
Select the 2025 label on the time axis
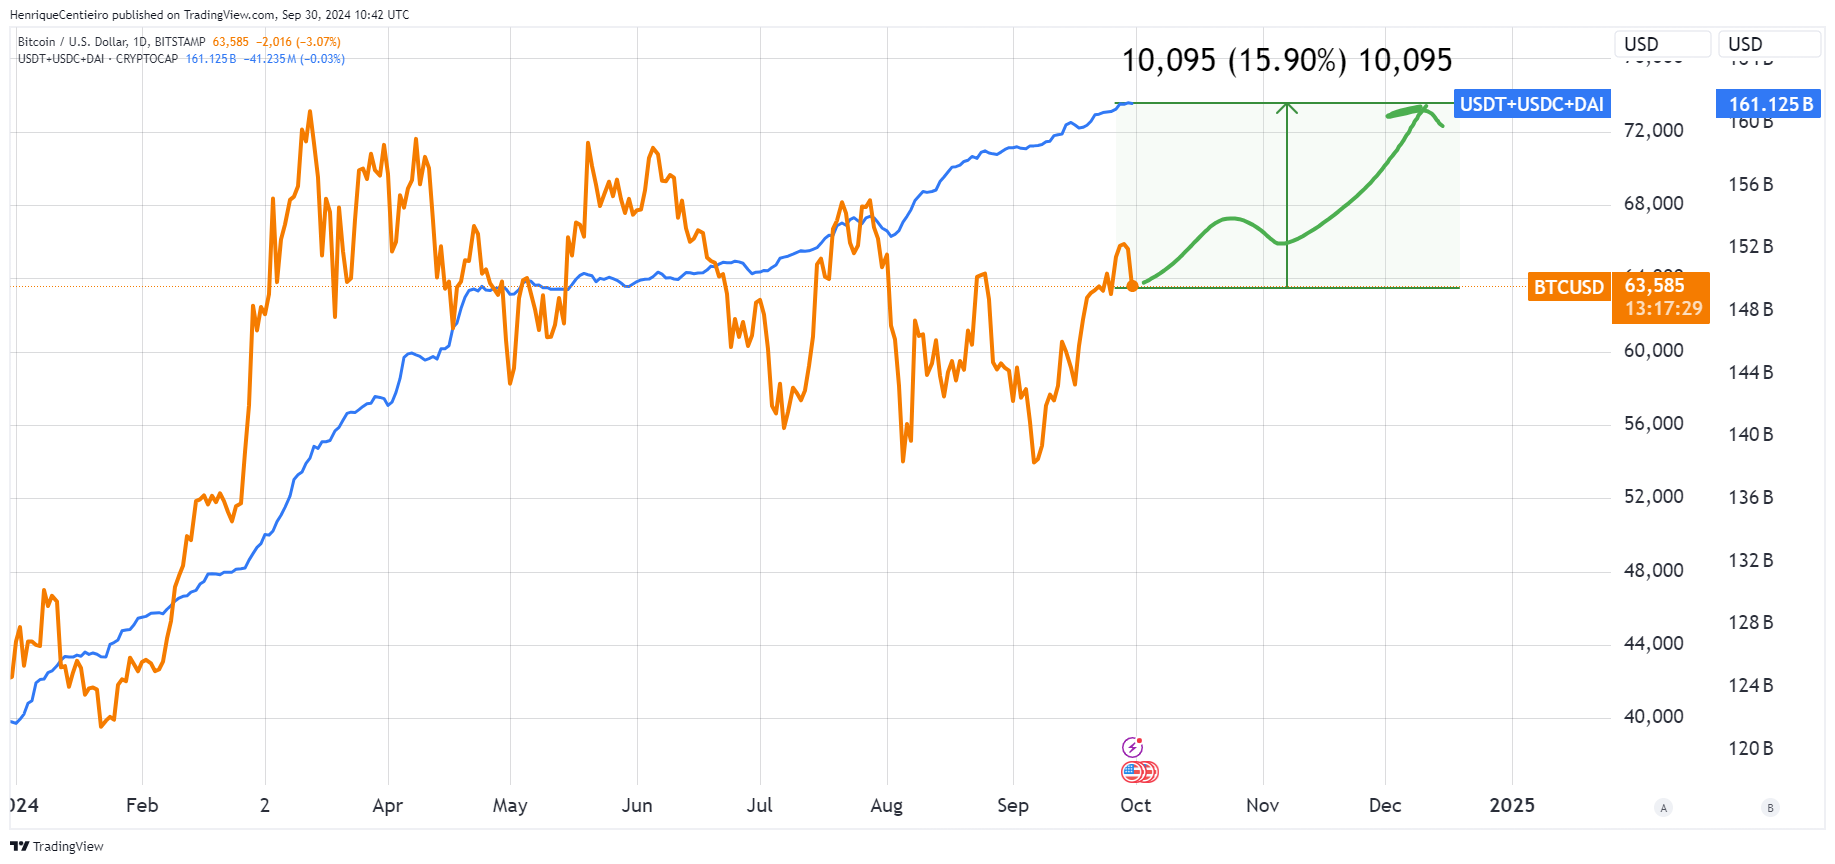tap(1513, 805)
